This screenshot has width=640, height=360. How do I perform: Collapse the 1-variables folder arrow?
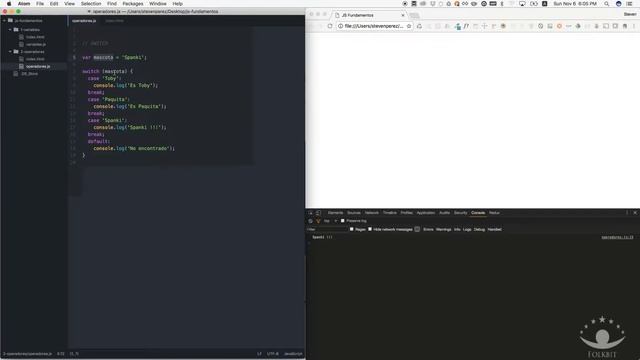(x=10, y=30)
